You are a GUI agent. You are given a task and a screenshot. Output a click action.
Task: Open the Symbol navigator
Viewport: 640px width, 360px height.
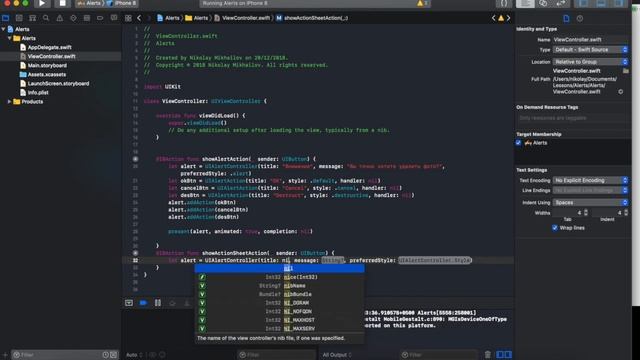pyautogui.click(x=32, y=18)
